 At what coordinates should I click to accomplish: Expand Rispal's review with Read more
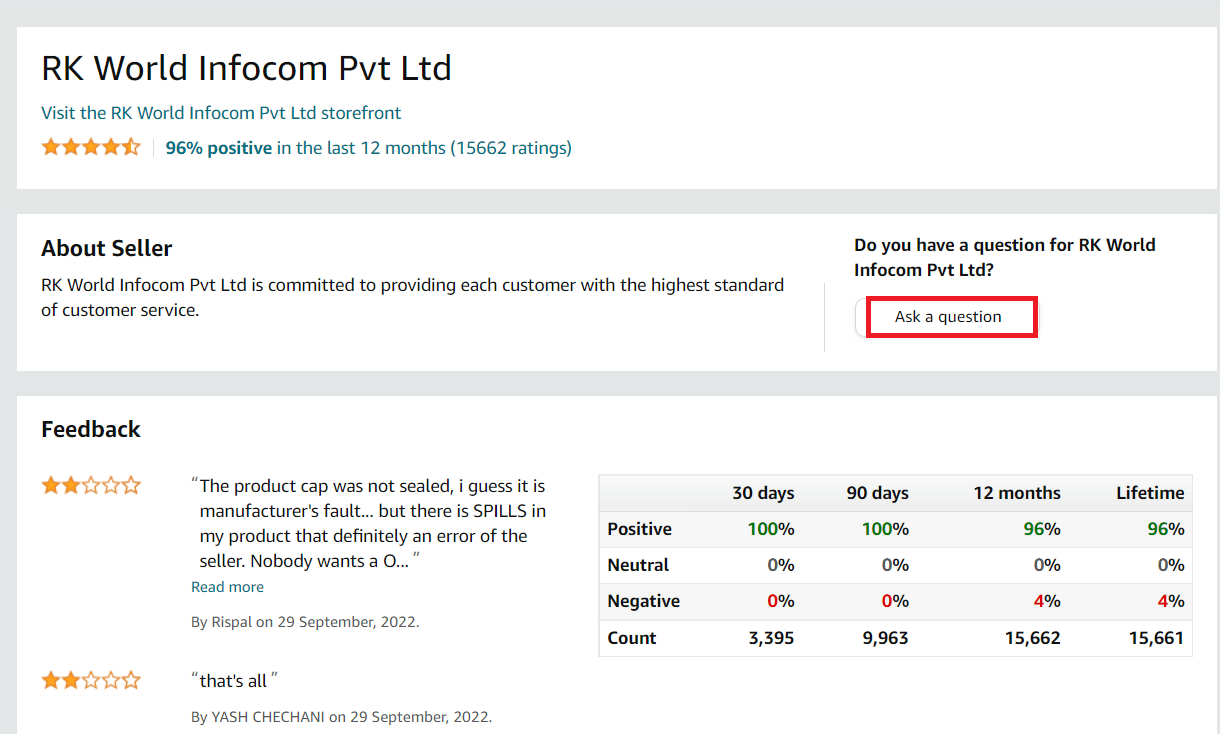click(228, 587)
